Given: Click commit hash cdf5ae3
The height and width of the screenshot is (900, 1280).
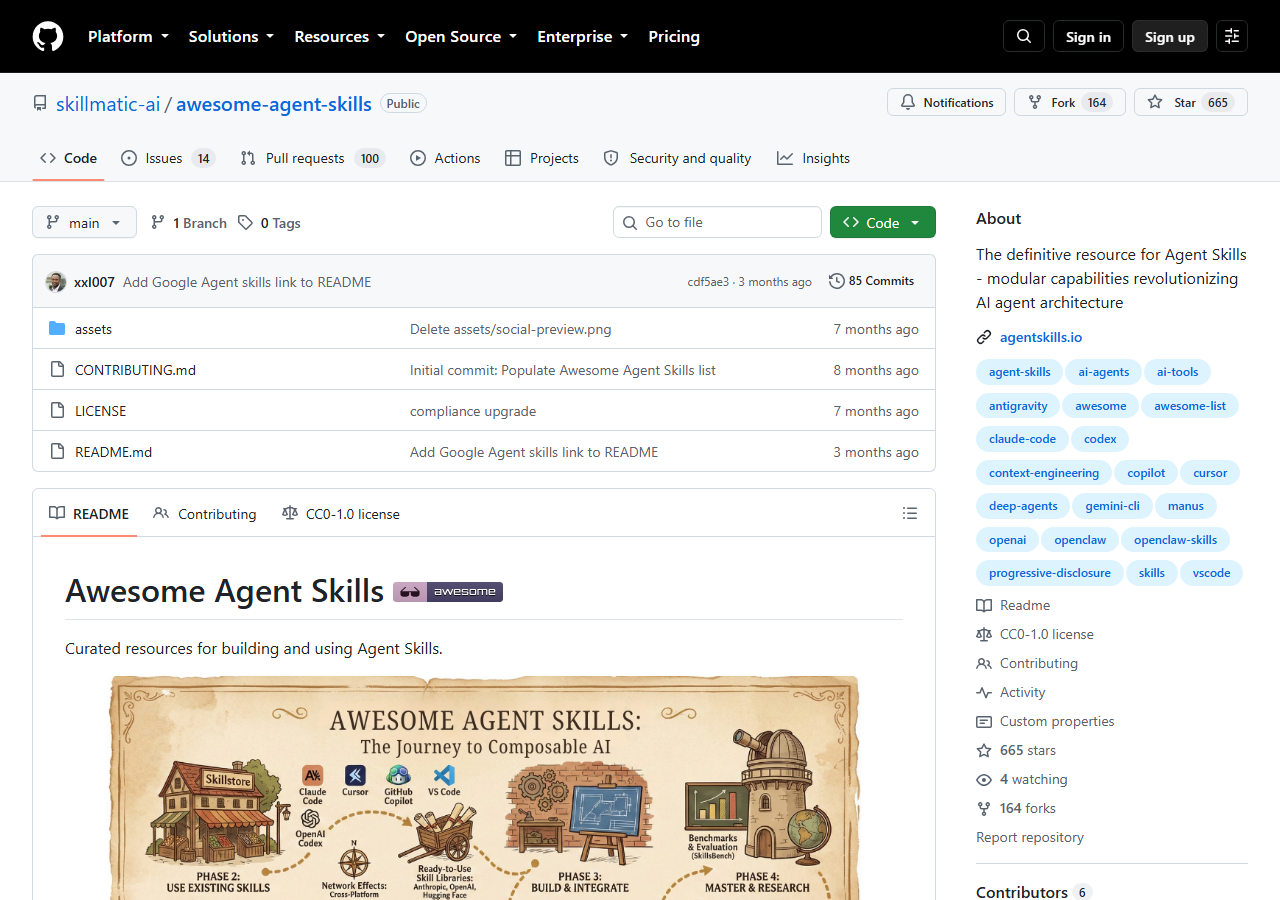Looking at the screenshot, I should pos(708,282).
